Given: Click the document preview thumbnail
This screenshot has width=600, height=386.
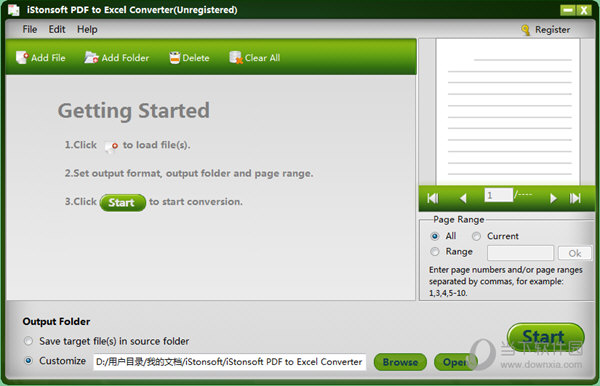Looking at the screenshot, I should (508, 112).
